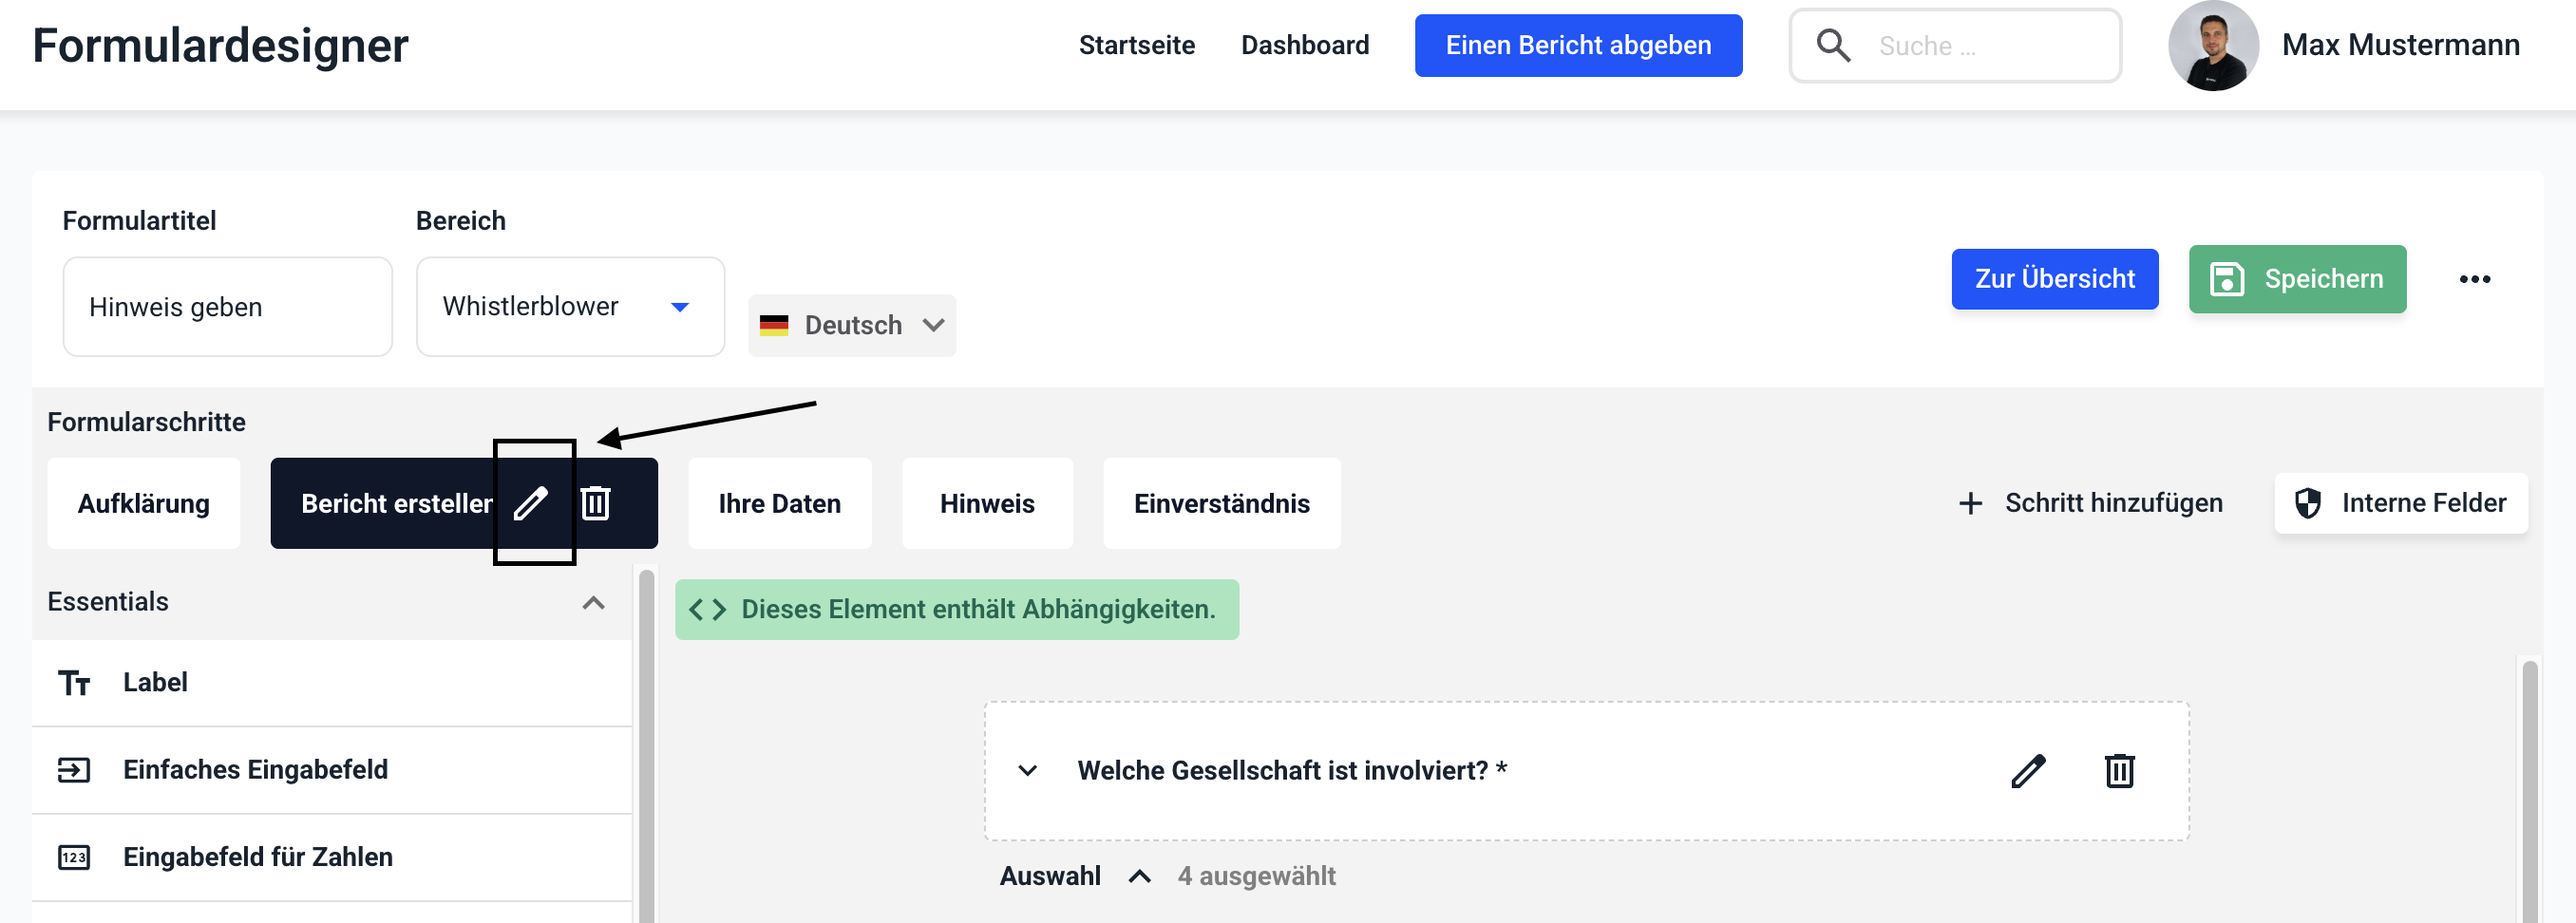This screenshot has width=2576, height=923.
Task: Edit the Welche Gesellschaft question with pencil icon
Action: click(x=2028, y=770)
